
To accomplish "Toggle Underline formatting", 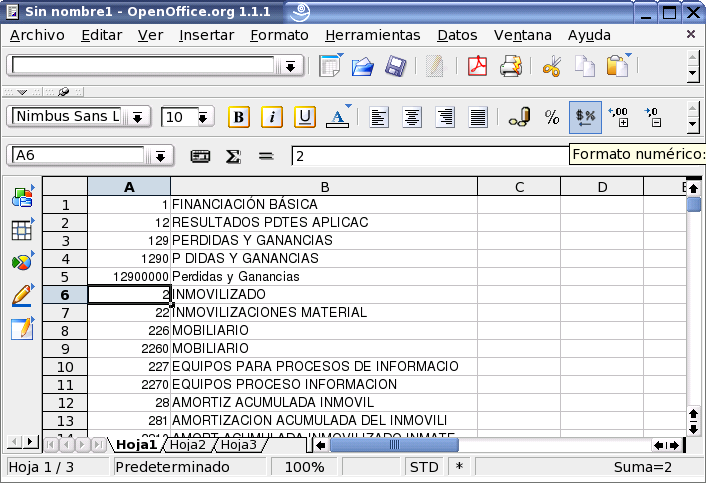I will point(305,117).
